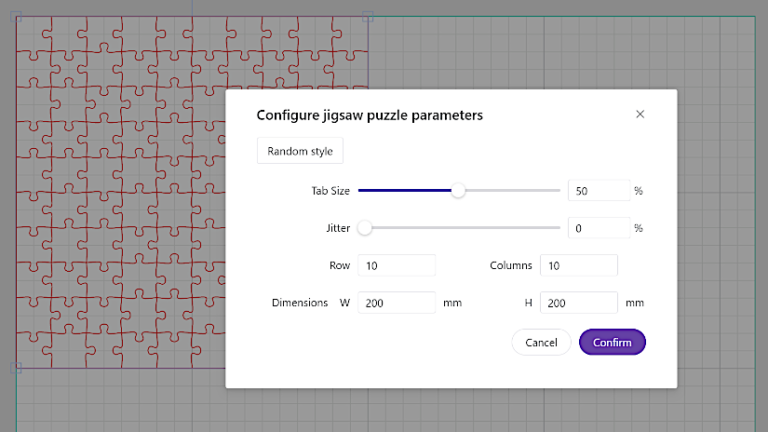
Task: Click the puzzle's bottom-left selection handle
Action: (16, 368)
